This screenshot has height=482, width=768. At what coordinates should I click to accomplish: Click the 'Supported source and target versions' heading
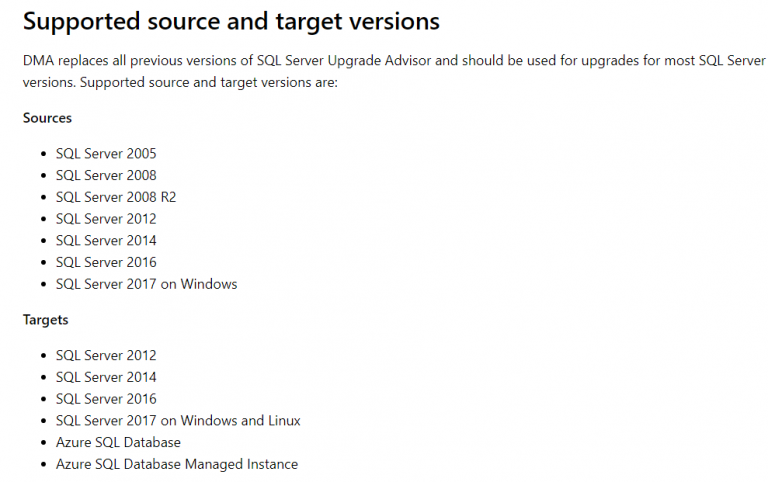(x=230, y=21)
